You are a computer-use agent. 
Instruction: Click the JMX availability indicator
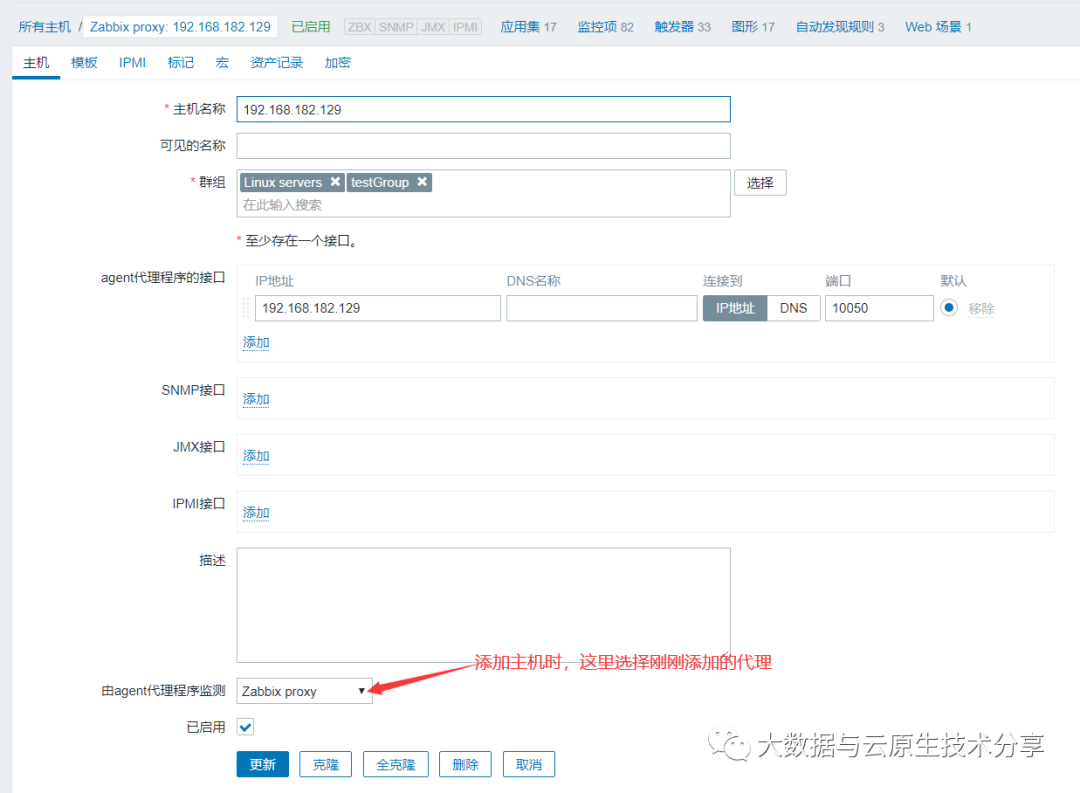(433, 27)
